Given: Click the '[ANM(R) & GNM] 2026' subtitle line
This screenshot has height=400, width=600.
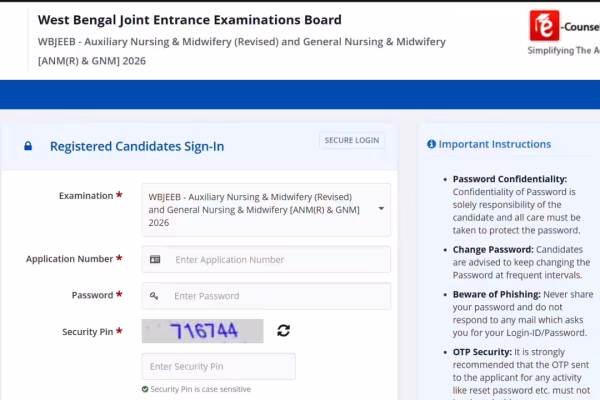Looking at the screenshot, I should point(92,61).
